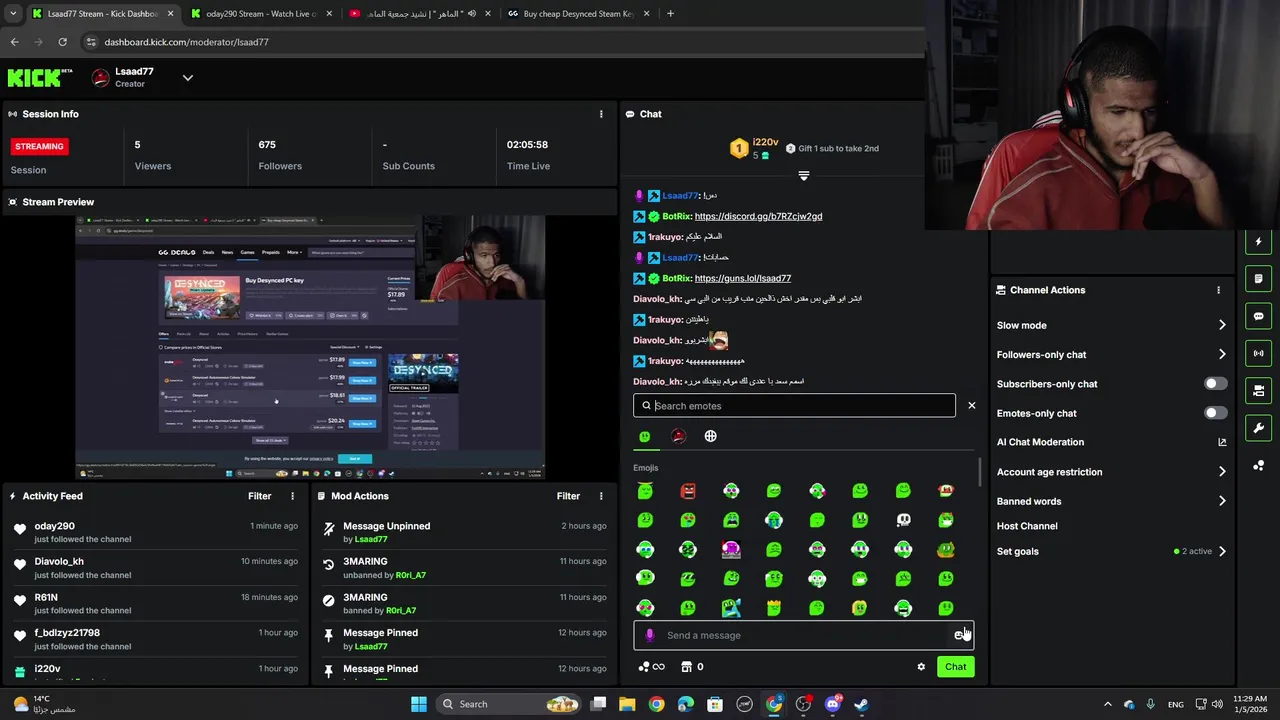This screenshot has height=720, width=1280.
Task: Select the Lsaad77 channel emotes tab
Action: pos(678,436)
